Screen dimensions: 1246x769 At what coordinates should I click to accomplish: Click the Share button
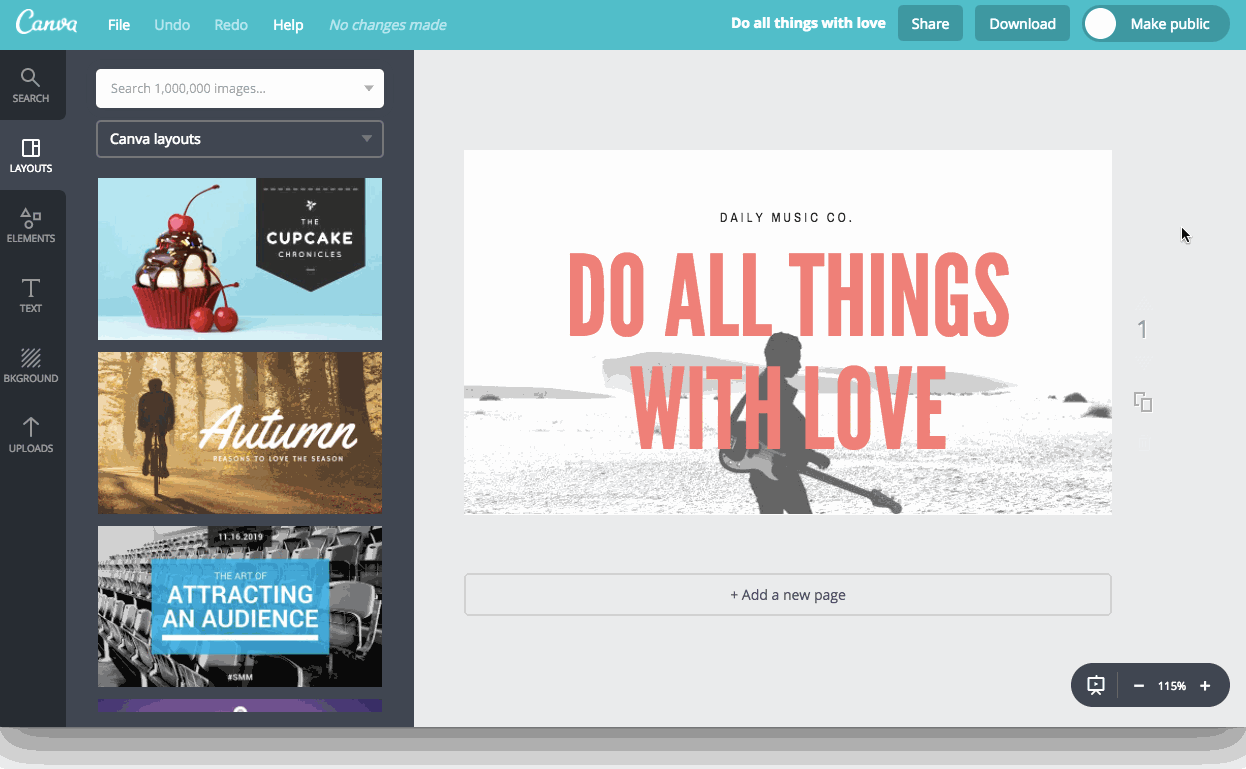tap(930, 24)
